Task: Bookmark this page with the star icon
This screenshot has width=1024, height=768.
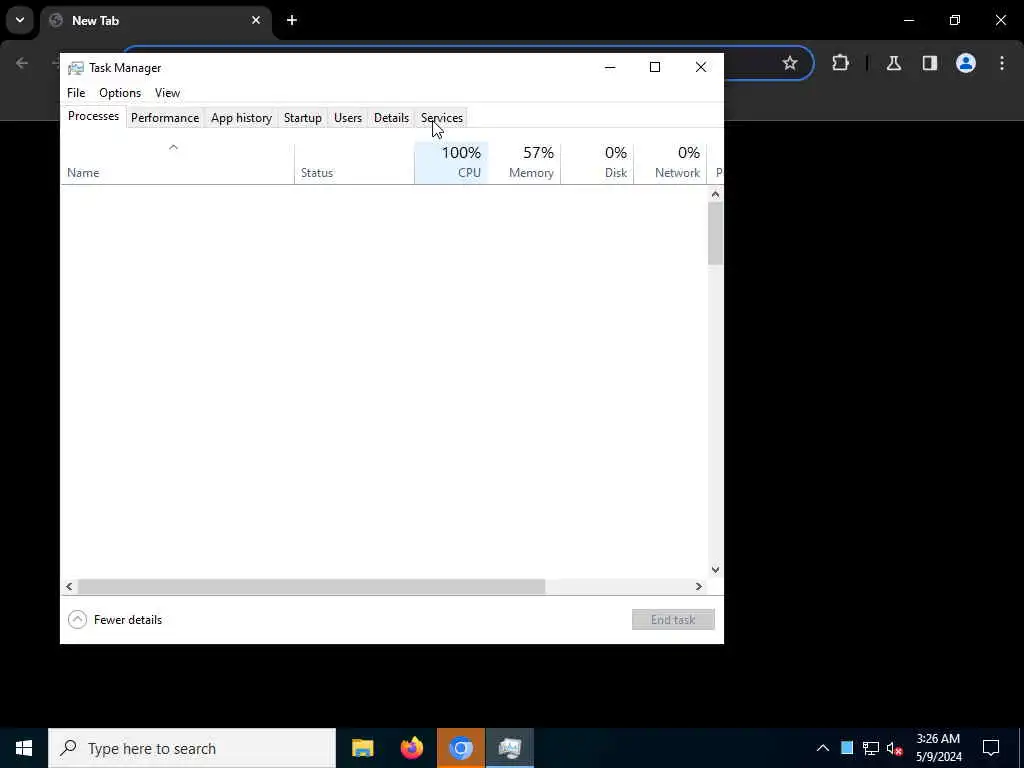Action: 790,63
